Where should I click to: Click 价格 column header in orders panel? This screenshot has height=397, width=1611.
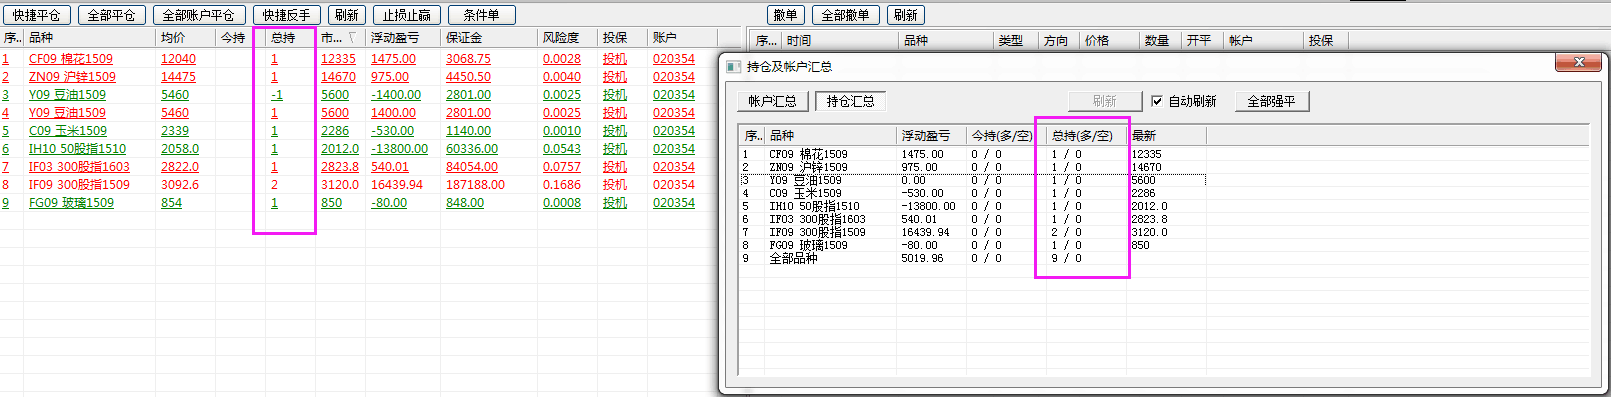tap(1109, 40)
